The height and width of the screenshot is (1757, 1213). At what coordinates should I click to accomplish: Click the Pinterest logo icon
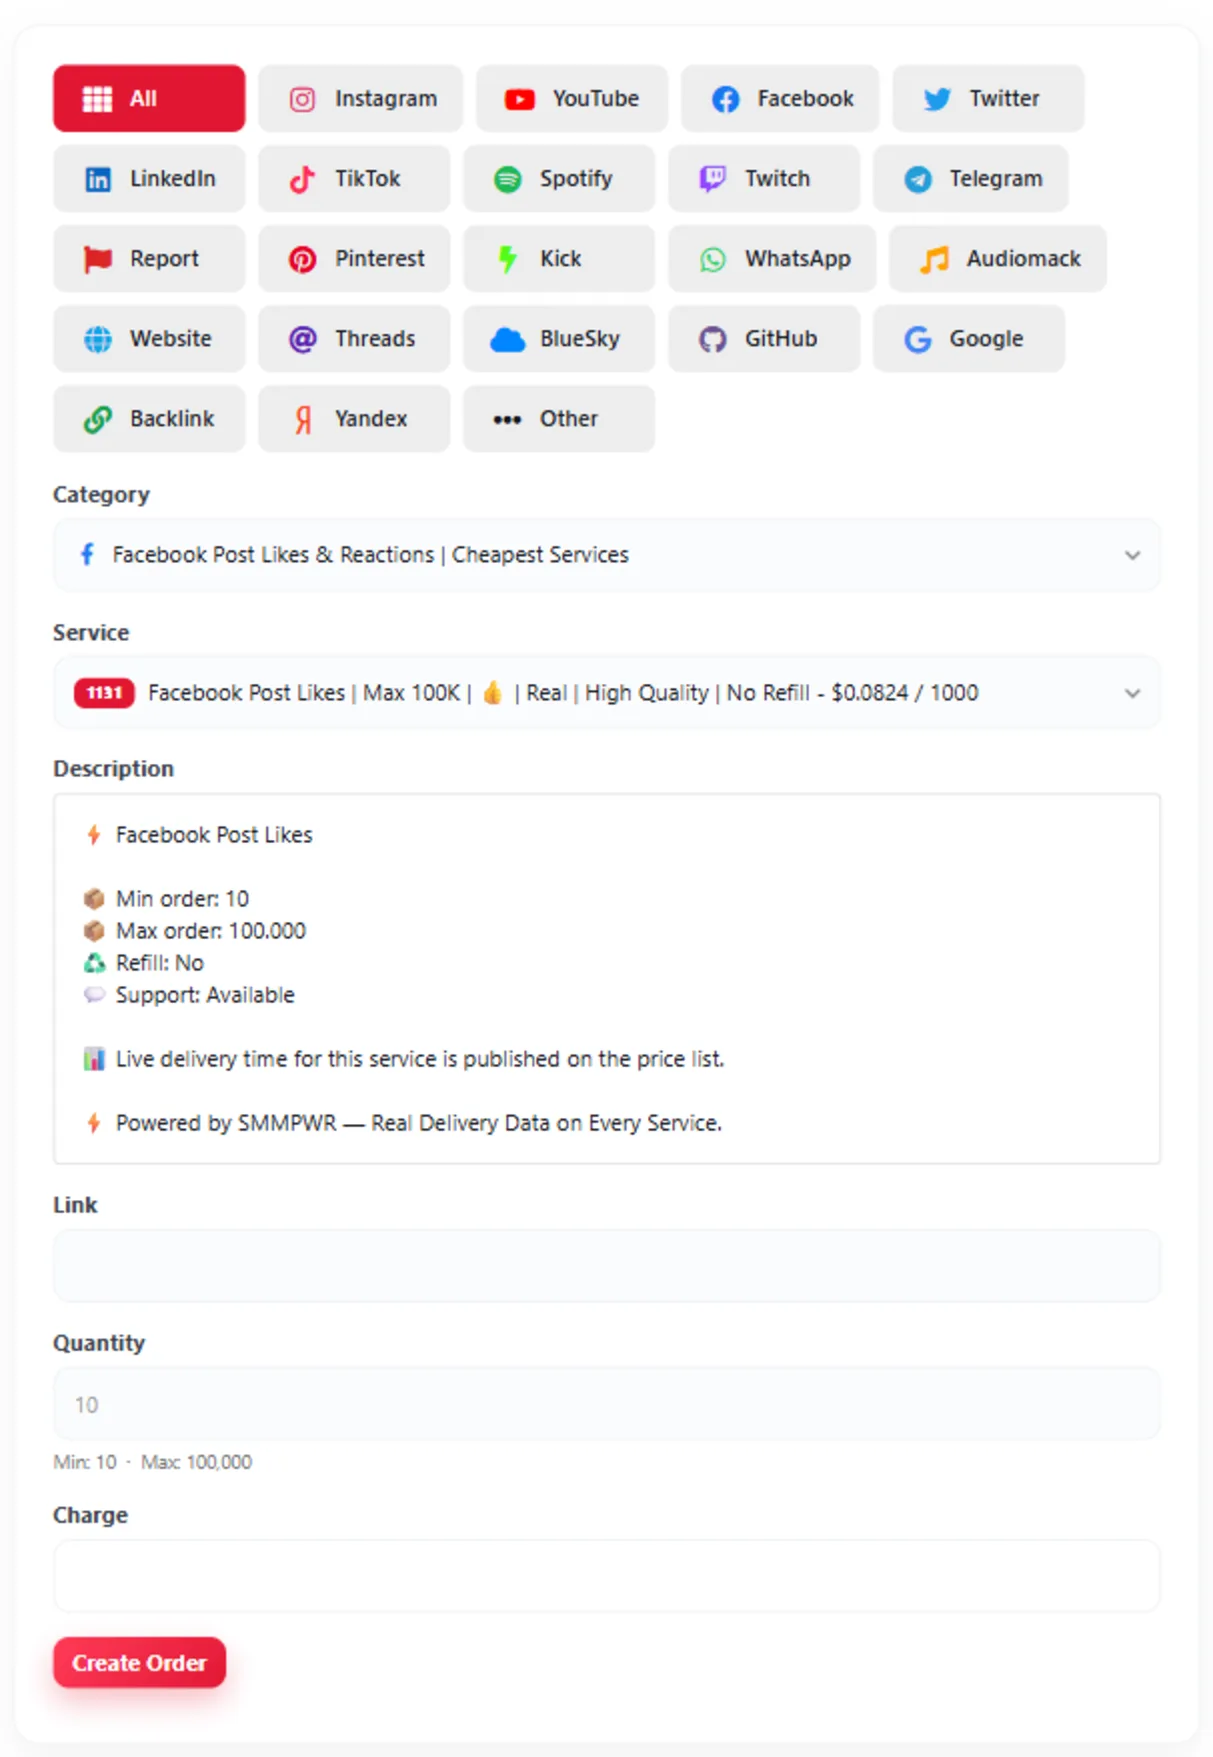point(302,259)
